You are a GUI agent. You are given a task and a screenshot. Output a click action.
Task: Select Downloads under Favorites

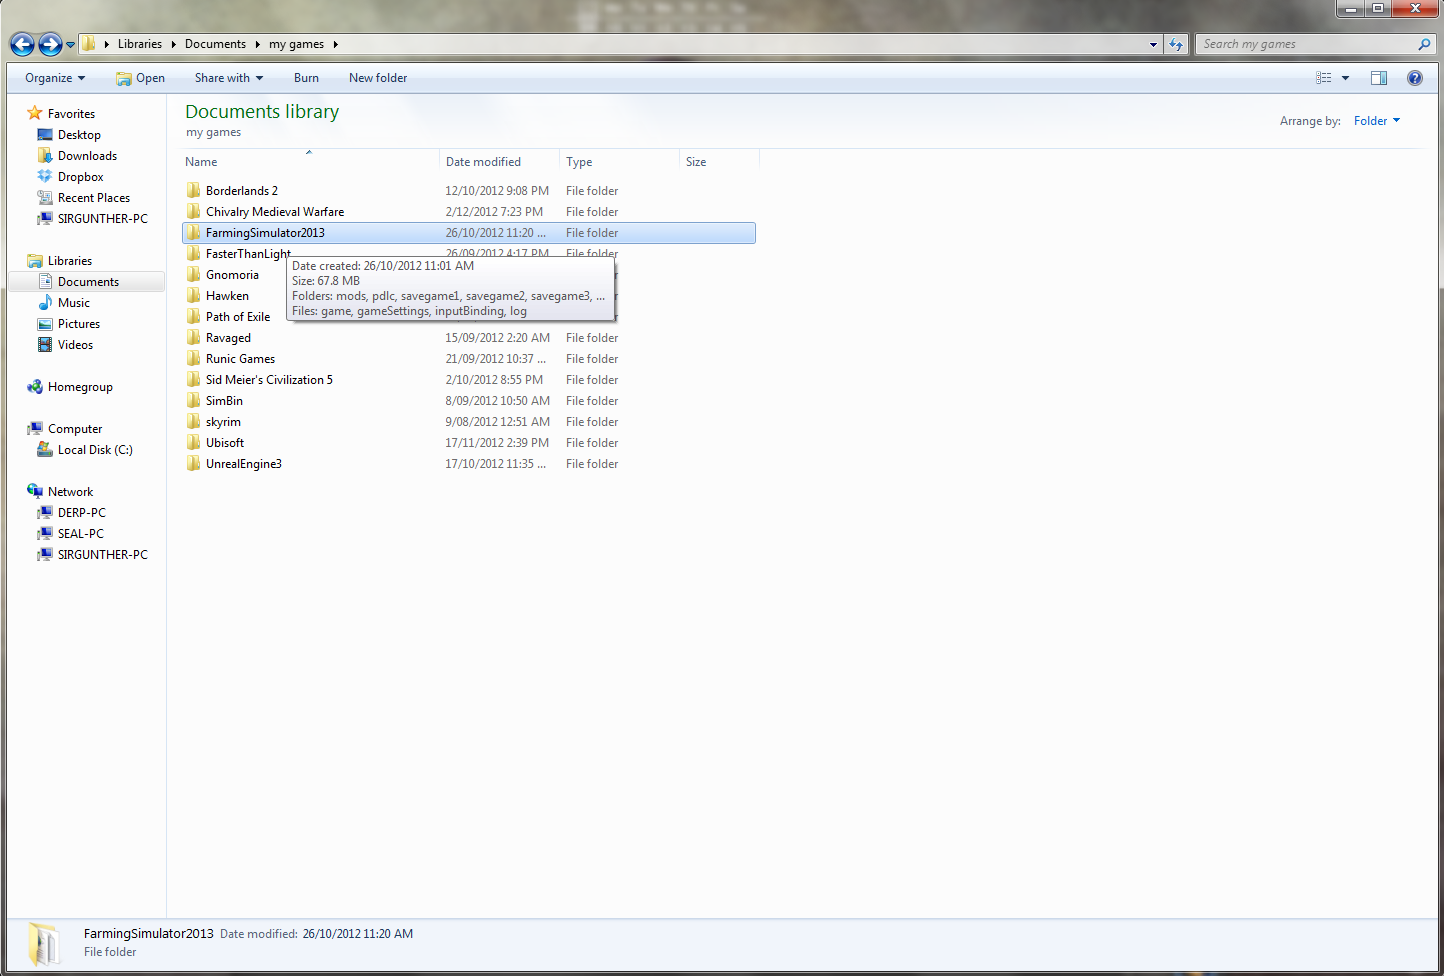point(87,156)
